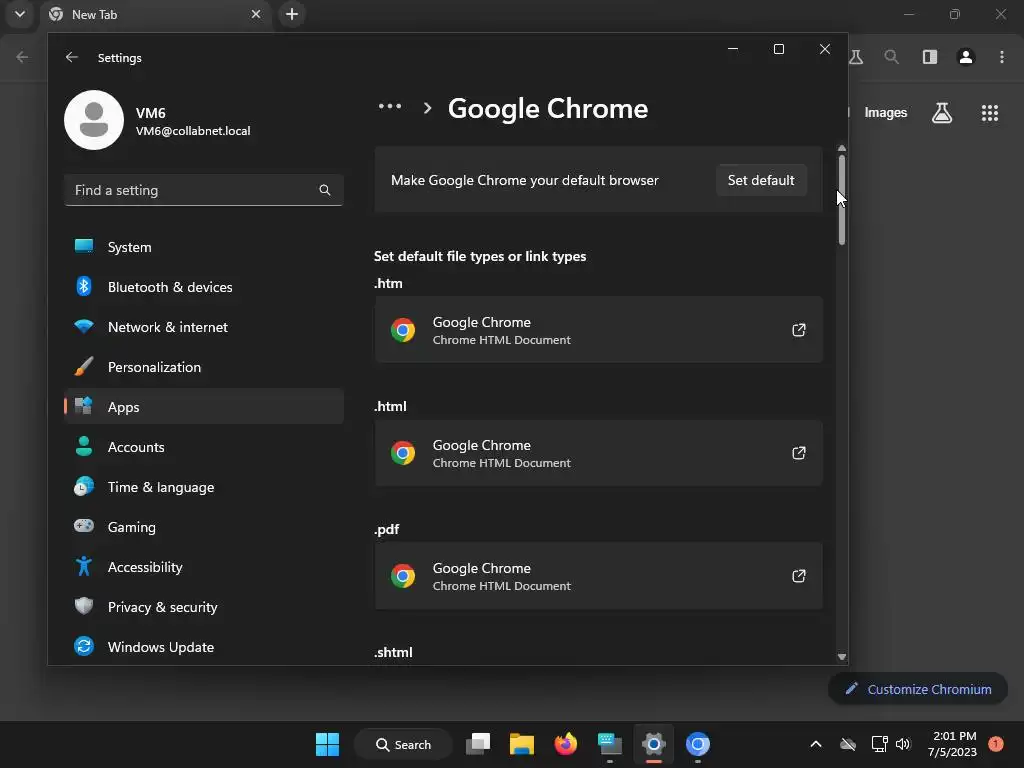This screenshot has height=768, width=1024.
Task: Click the Search Labs flask on New Tab page
Action: coord(942,113)
